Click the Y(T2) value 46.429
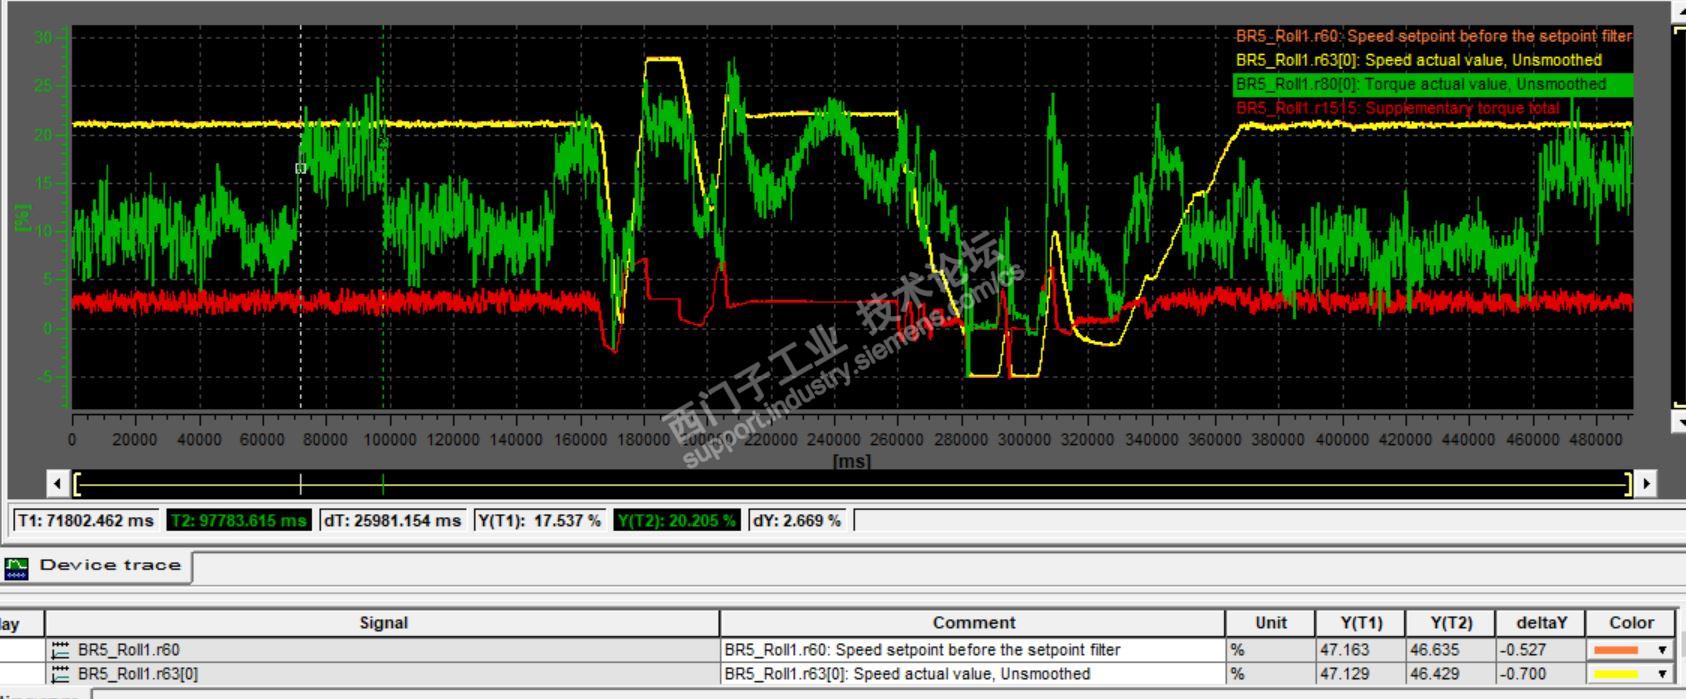The image size is (1686, 699). 1451,674
